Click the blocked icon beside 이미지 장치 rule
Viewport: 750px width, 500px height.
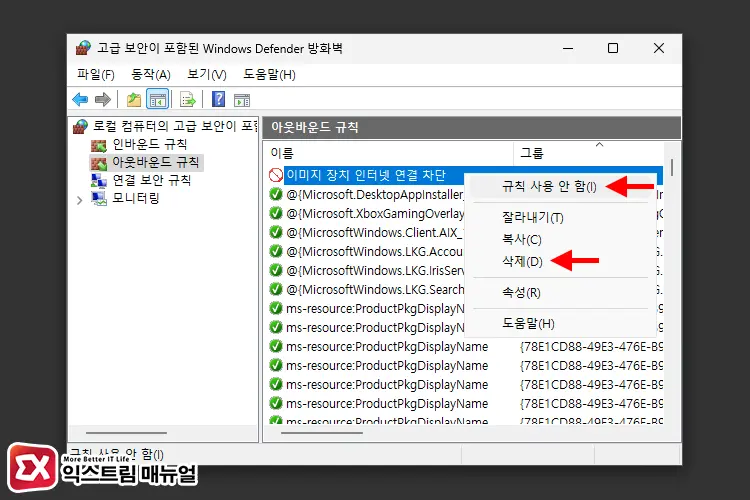276,175
